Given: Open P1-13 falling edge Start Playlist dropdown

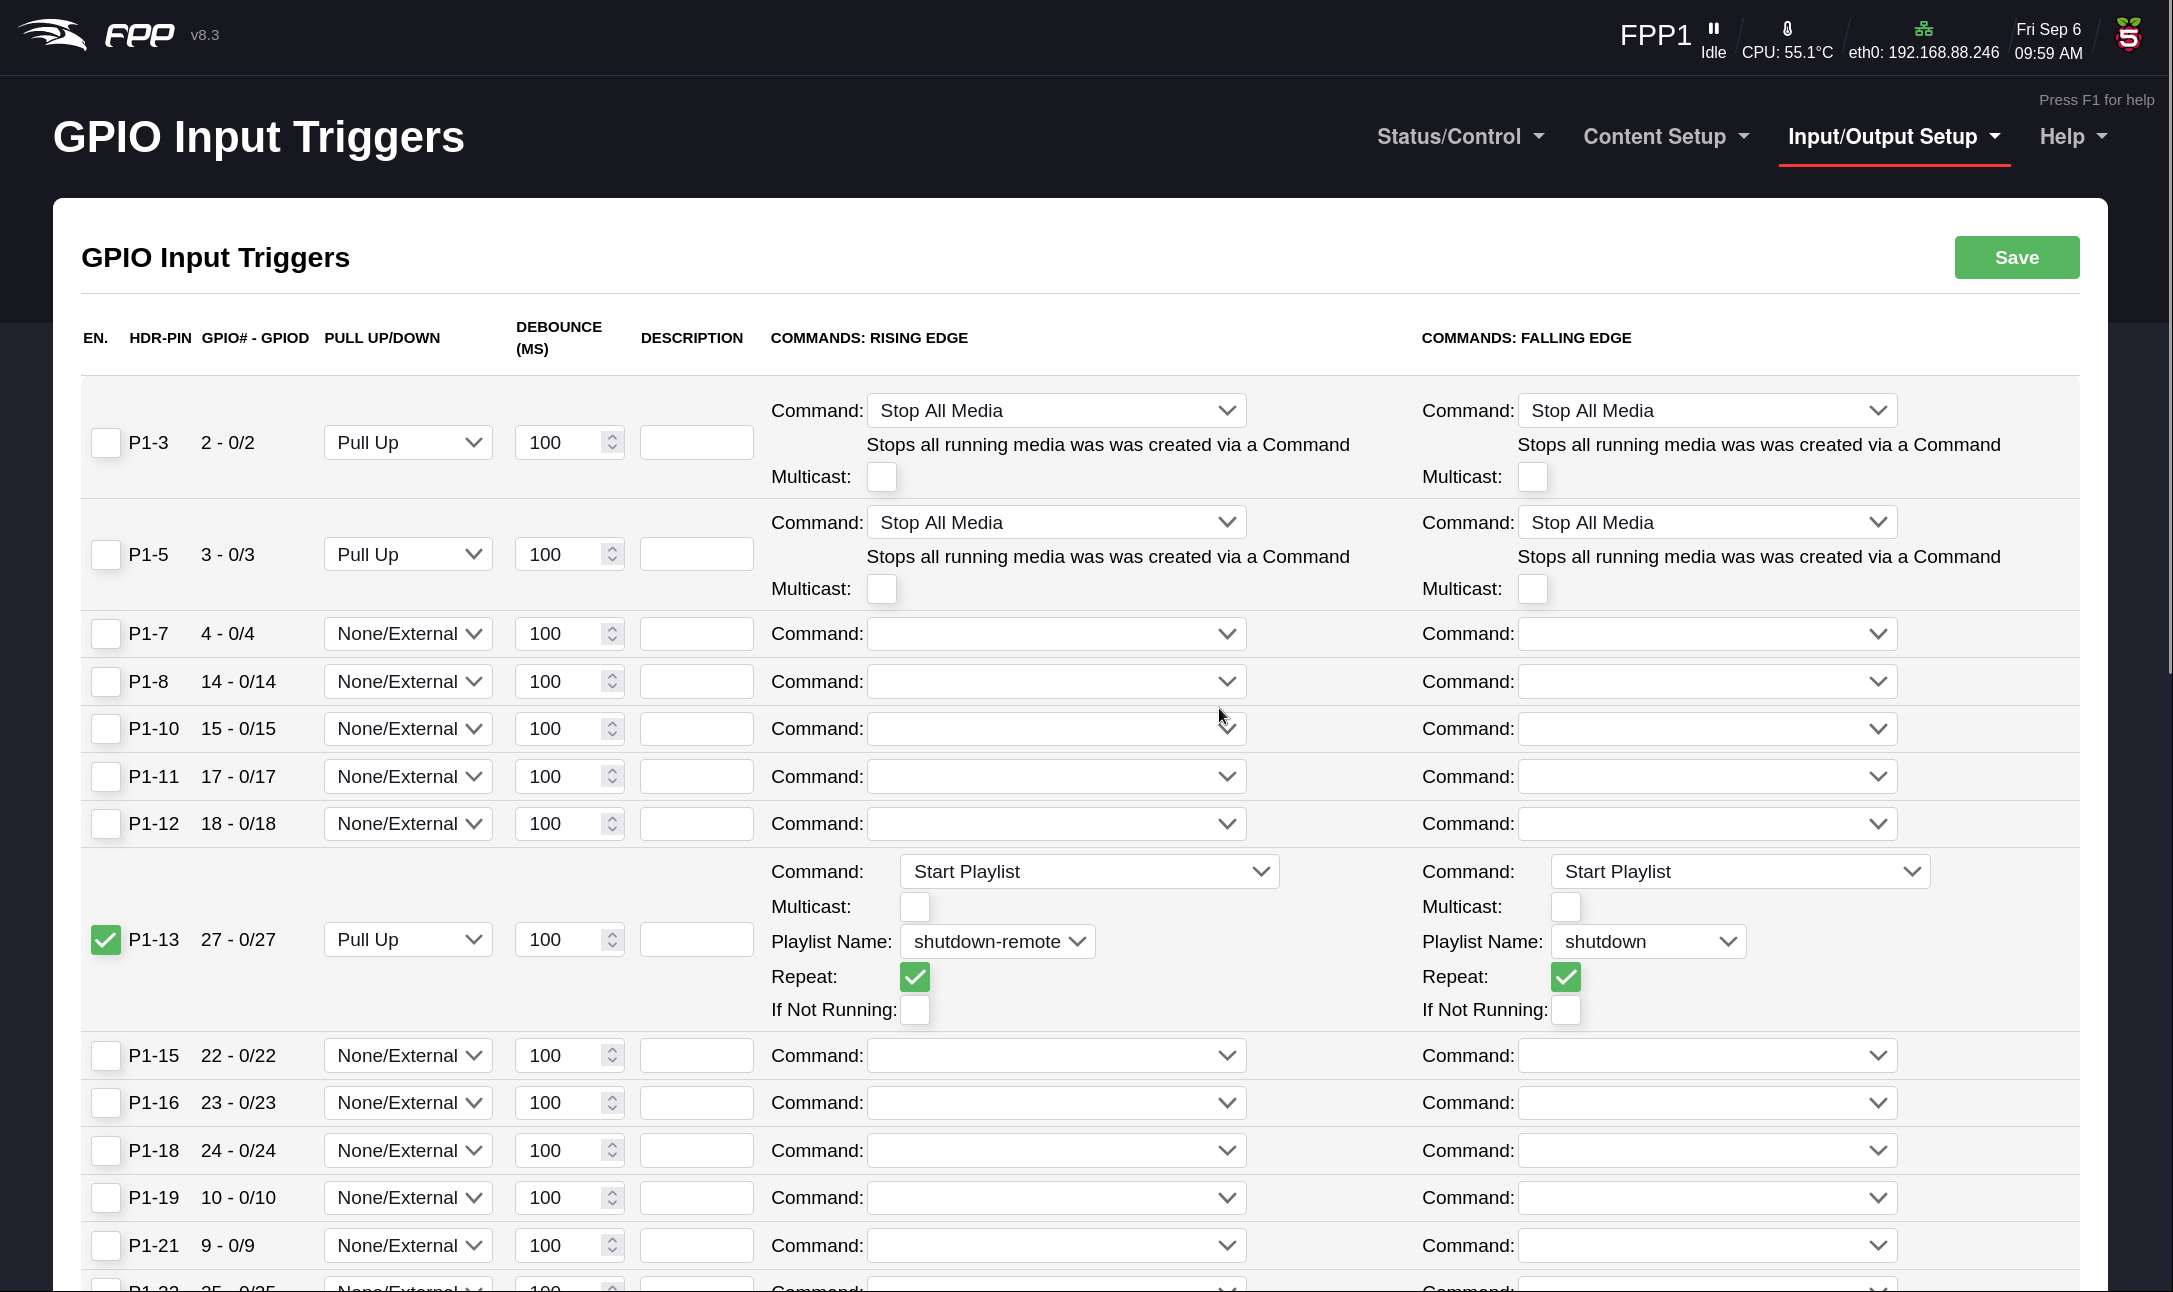Looking at the screenshot, I should (x=1739, y=872).
